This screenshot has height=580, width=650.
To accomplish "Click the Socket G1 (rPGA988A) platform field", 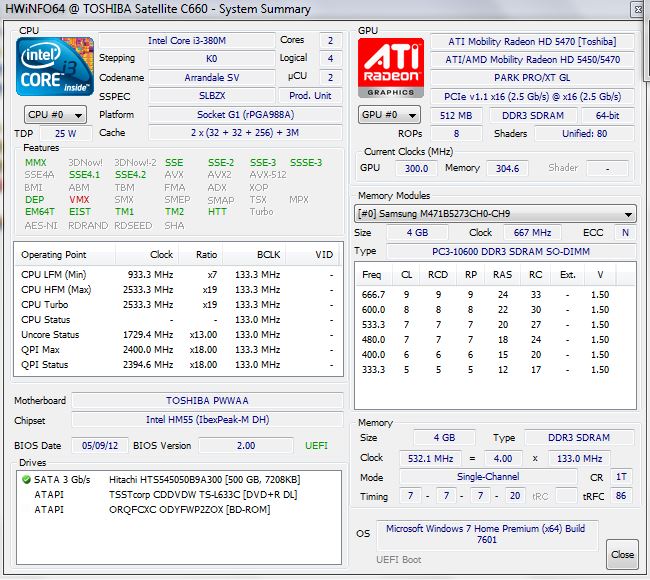I will pos(245,114).
